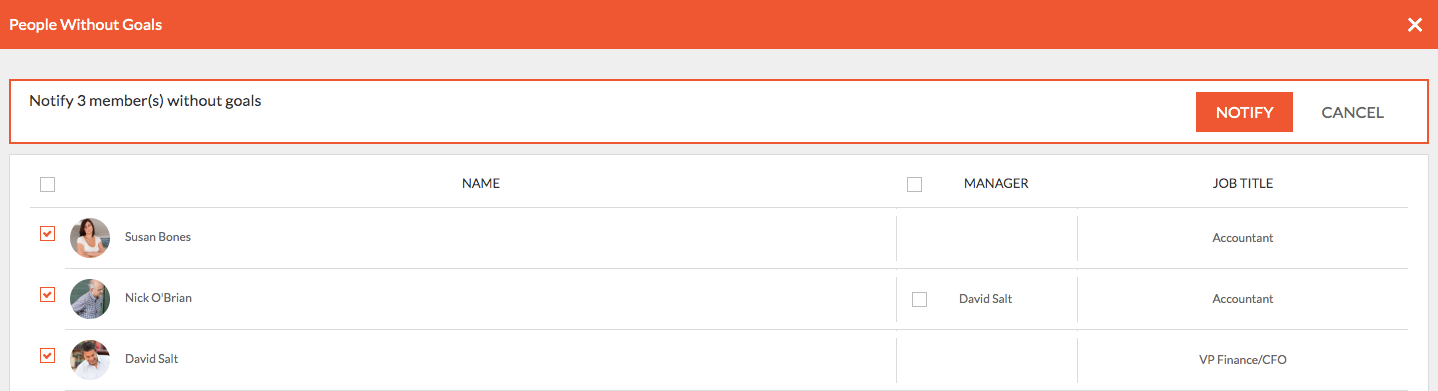Click the VP Finance/CFO job title
Screen dimensions: 1438x391
coord(1243,360)
